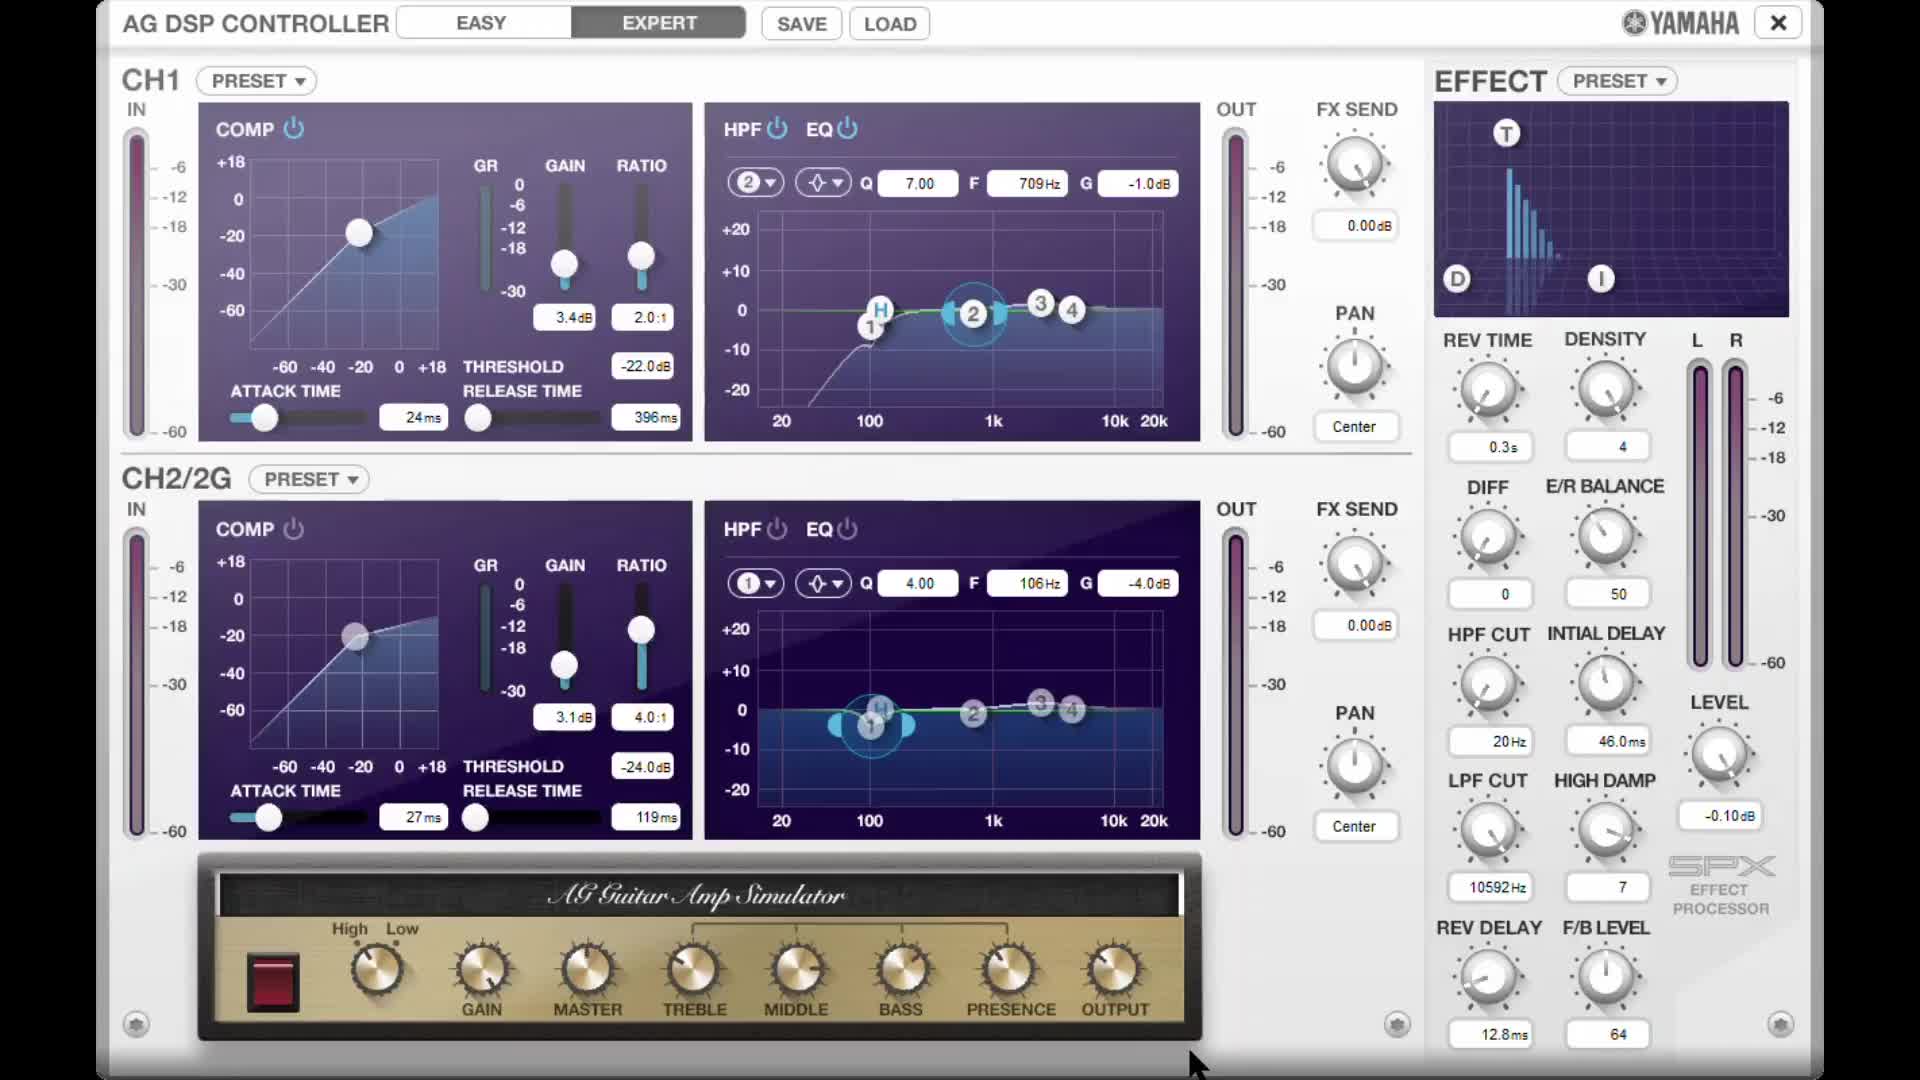
Task: Open the EFFECT PRESET dropdown
Action: pos(1617,81)
